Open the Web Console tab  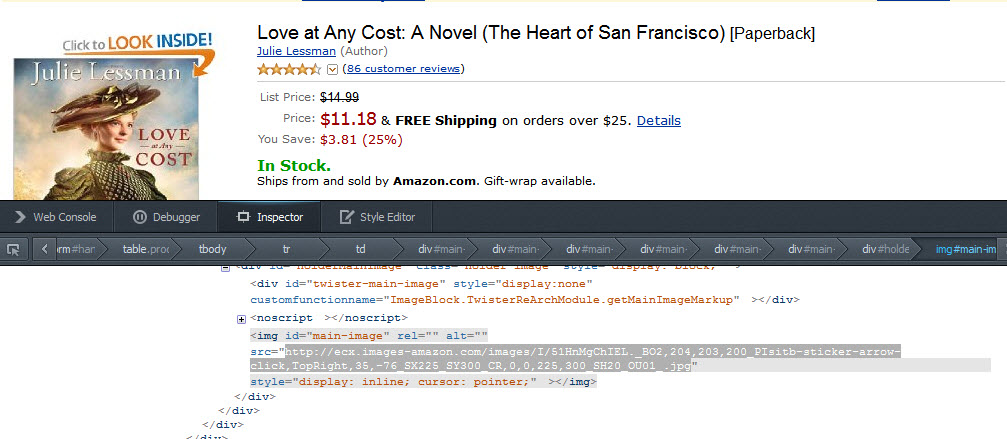click(56, 217)
